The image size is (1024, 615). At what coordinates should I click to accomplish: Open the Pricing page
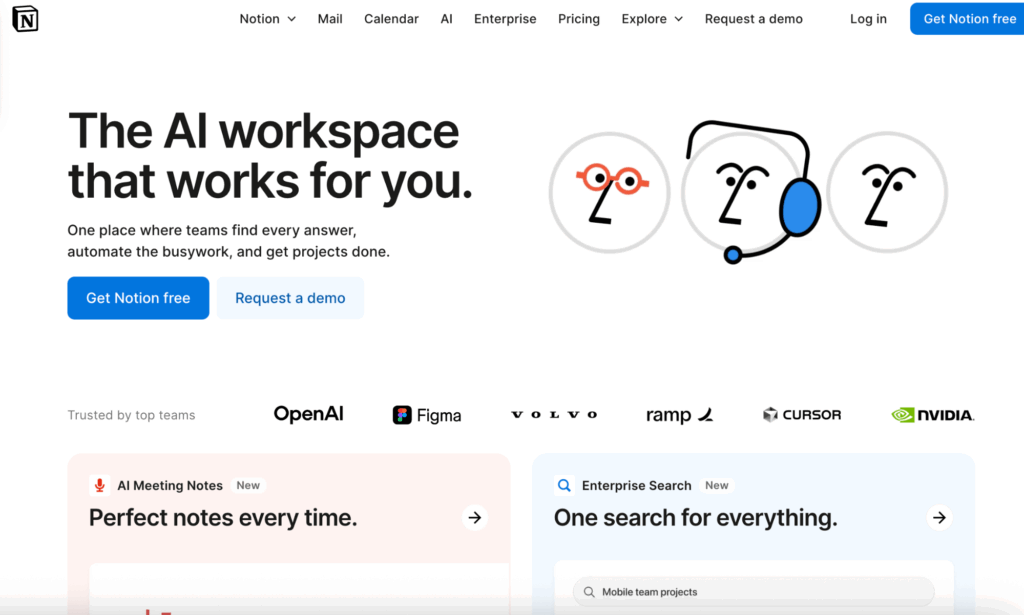[579, 19]
